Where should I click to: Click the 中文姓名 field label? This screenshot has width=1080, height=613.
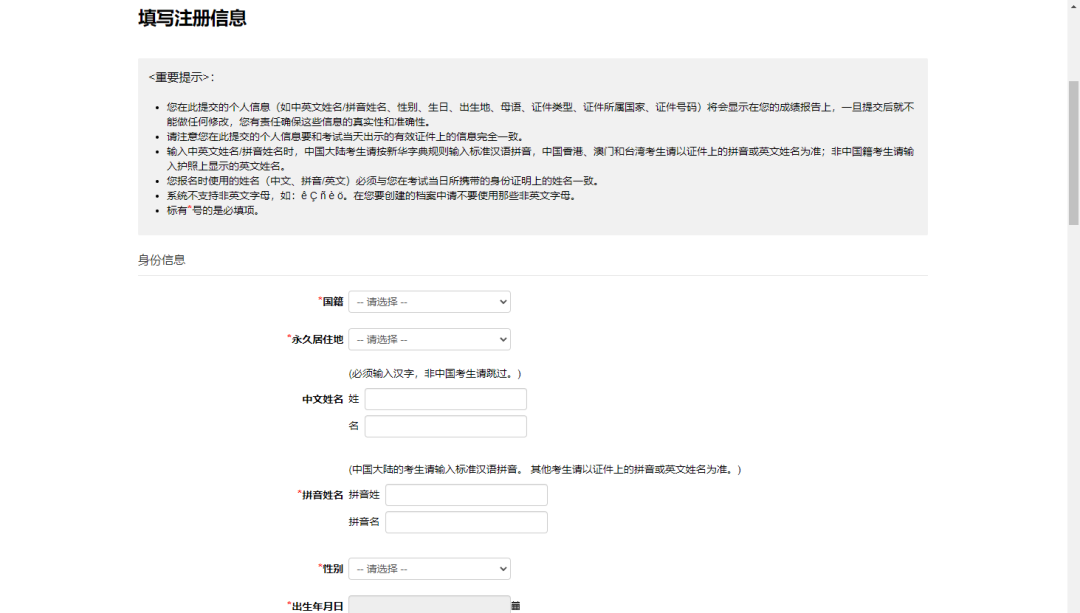point(322,398)
